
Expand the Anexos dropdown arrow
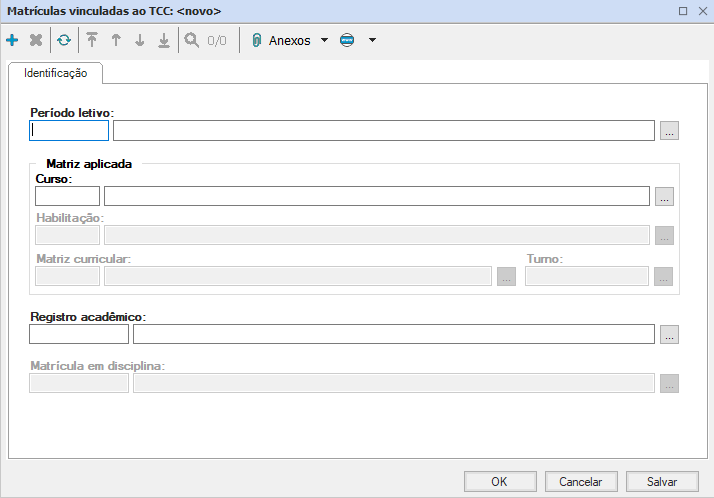click(324, 41)
